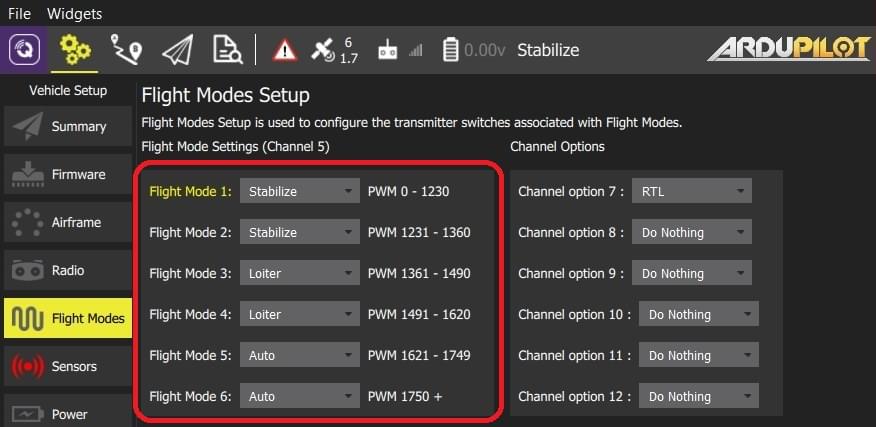Expand Flight Mode 3 Loiter dropdown
The image size is (876, 427).
299,273
